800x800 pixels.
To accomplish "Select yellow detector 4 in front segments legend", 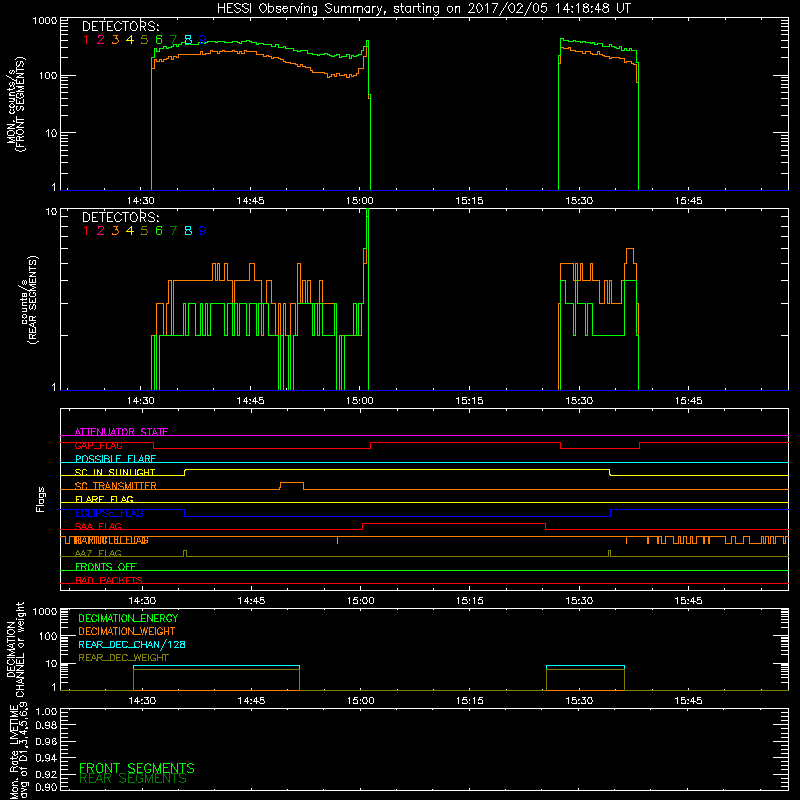I will [x=130, y=40].
